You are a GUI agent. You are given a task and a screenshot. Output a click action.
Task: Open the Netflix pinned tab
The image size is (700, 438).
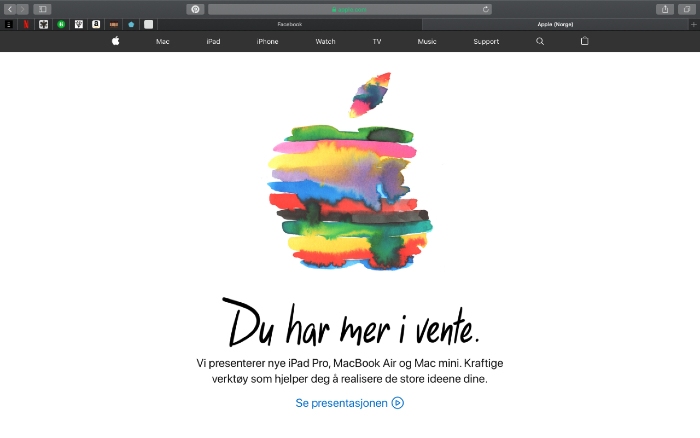coord(26,25)
